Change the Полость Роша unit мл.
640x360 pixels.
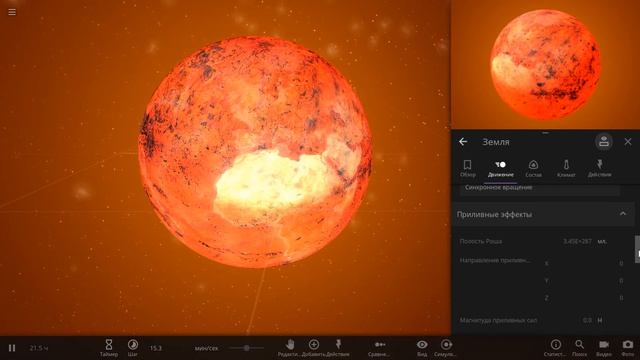[x=602, y=241]
